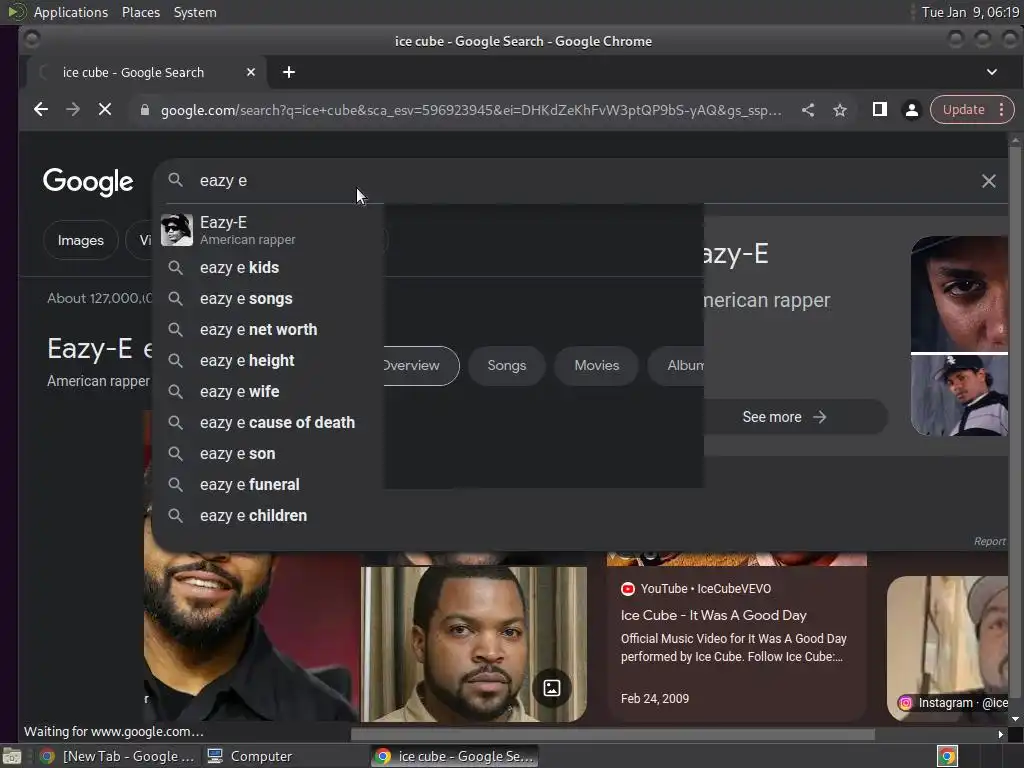This screenshot has width=1024, height=768.
Task: Choose suggestion 'eazy e children'
Action: [x=268, y=516]
